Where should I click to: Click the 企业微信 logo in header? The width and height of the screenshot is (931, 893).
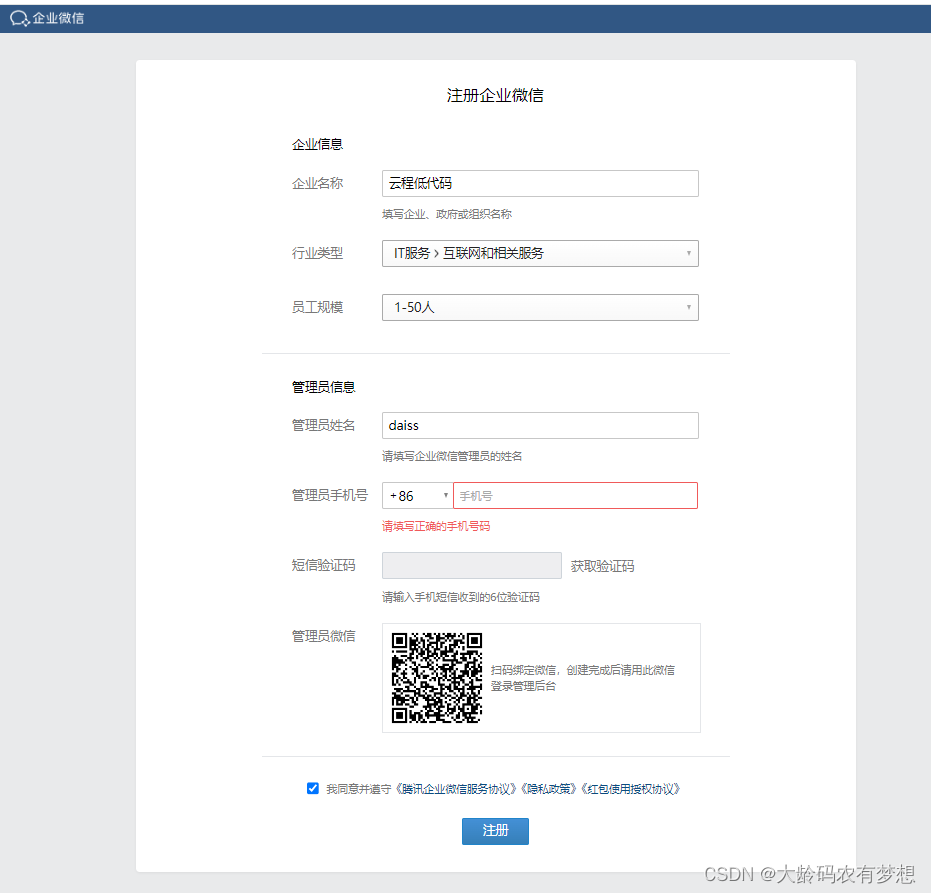point(48,18)
